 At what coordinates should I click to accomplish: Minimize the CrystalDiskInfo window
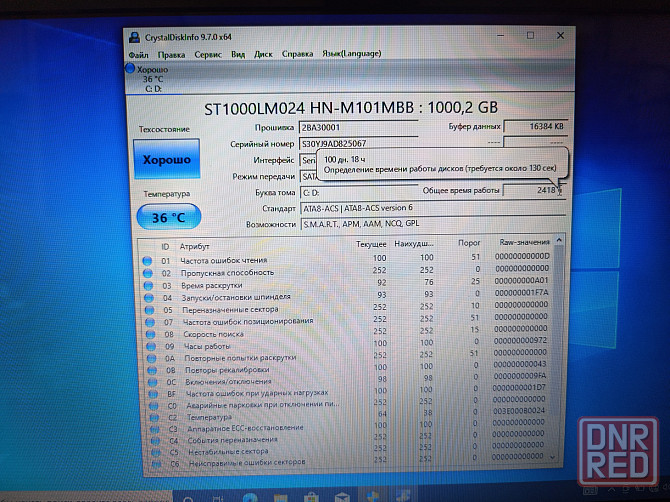click(501, 36)
